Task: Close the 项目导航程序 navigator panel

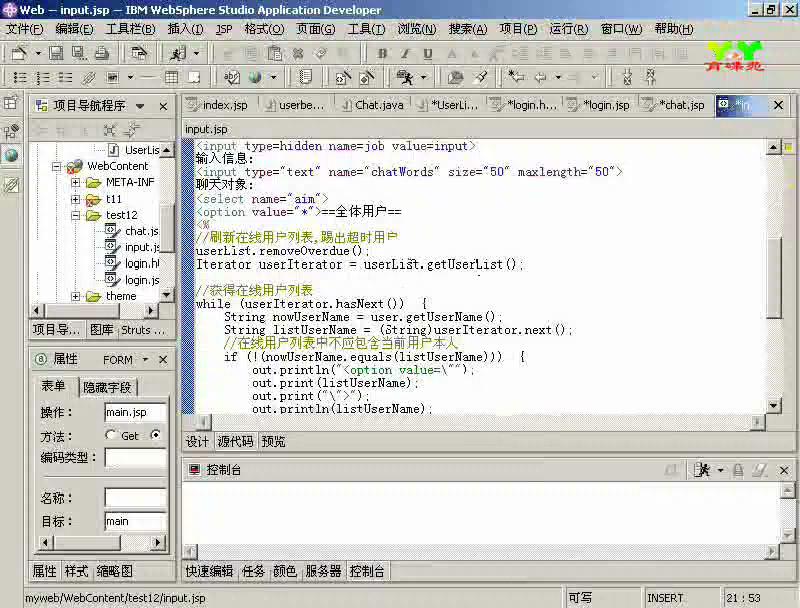Action: pos(163,106)
